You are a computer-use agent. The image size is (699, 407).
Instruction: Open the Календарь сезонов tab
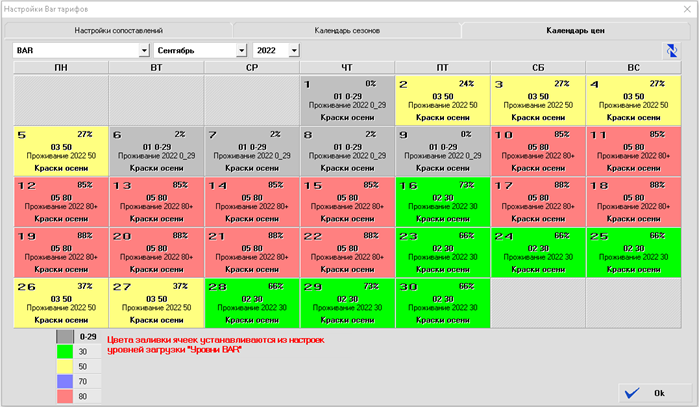point(346,30)
